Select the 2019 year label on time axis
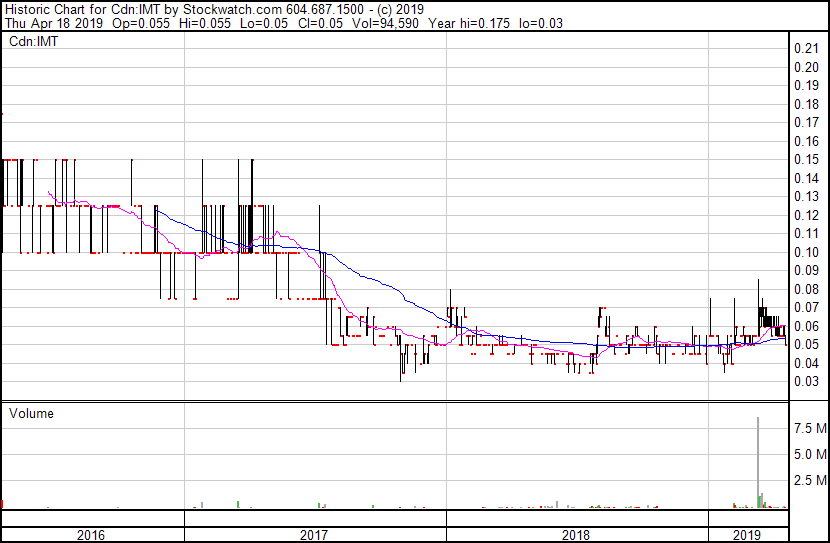The height and width of the screenshot is (543, 830). coord(746,535)
